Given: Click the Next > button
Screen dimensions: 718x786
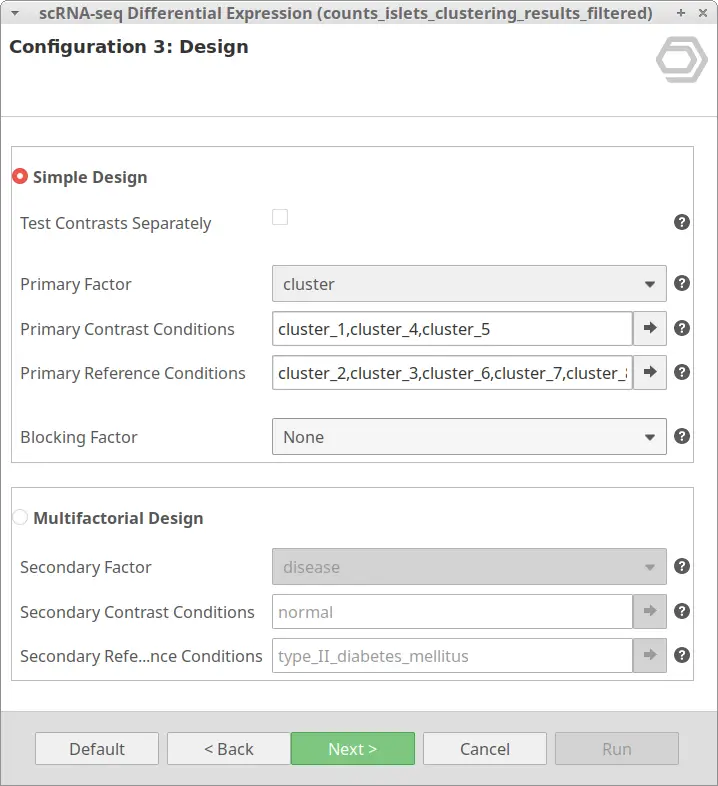Looking at the screenshot, I should (352, 748).
